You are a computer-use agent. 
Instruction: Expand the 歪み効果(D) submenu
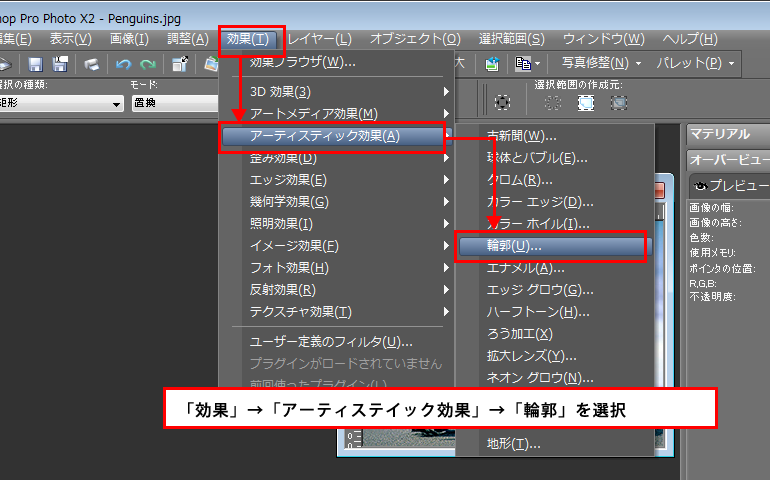(x=446, y=158)
